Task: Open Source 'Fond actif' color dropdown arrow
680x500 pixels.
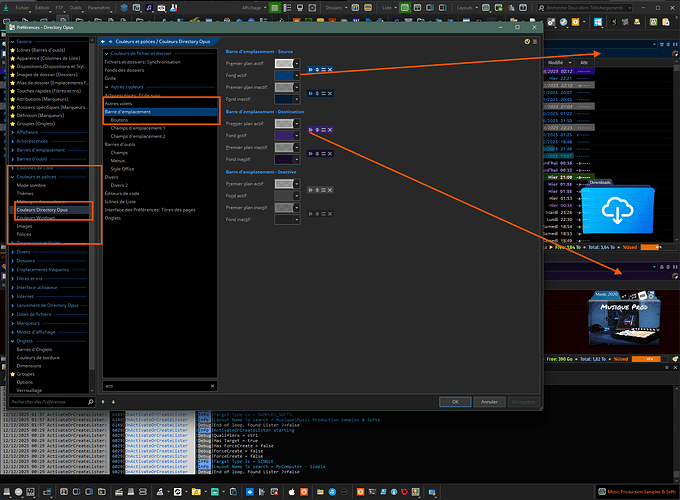Action: point(299,74)
